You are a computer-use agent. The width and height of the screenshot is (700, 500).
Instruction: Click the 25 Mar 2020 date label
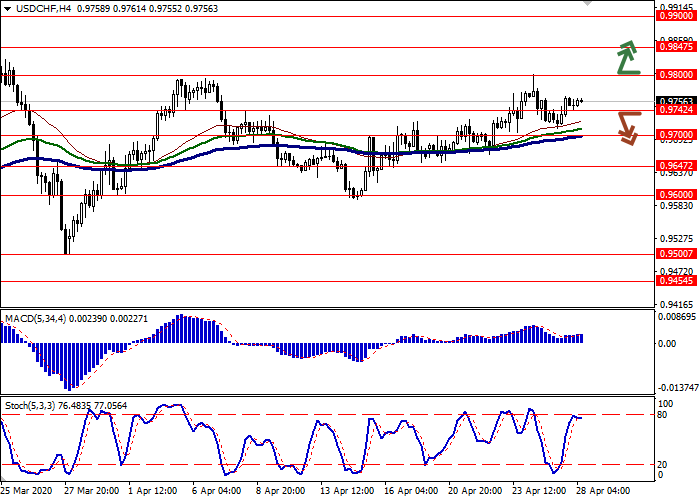tap(25, 492)
